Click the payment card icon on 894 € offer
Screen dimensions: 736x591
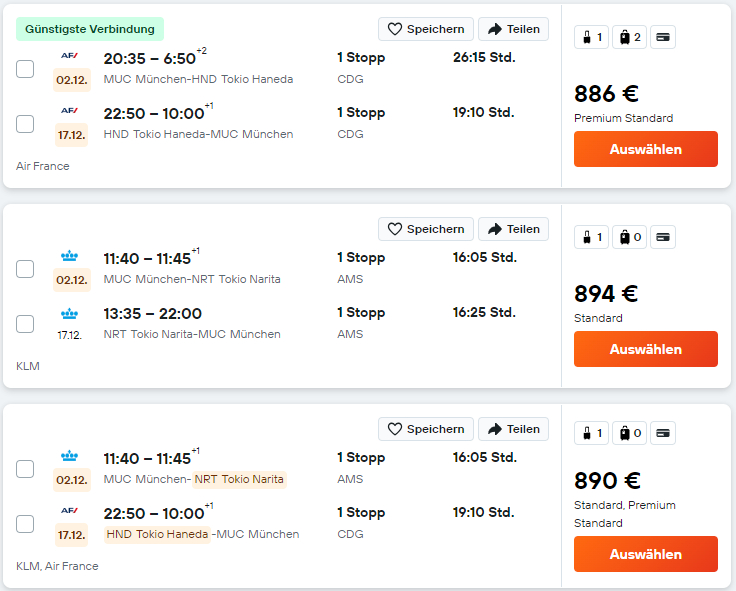[662, 237]
